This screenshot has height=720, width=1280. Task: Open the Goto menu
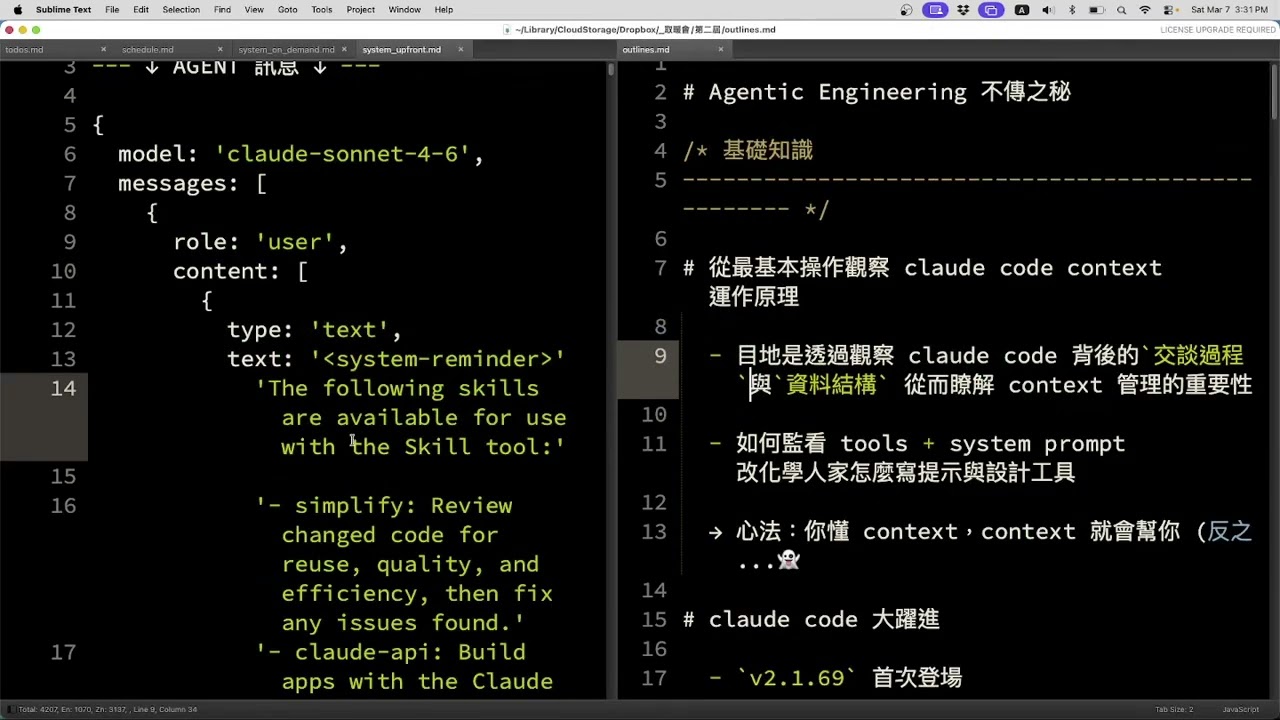(x=287, y=9)
